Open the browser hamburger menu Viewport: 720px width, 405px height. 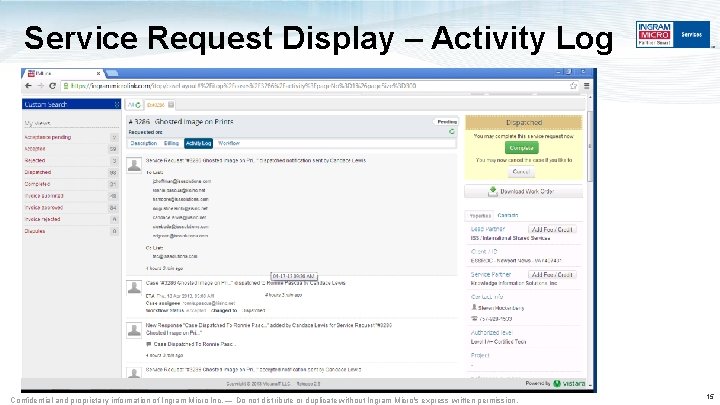pos(586,86)
